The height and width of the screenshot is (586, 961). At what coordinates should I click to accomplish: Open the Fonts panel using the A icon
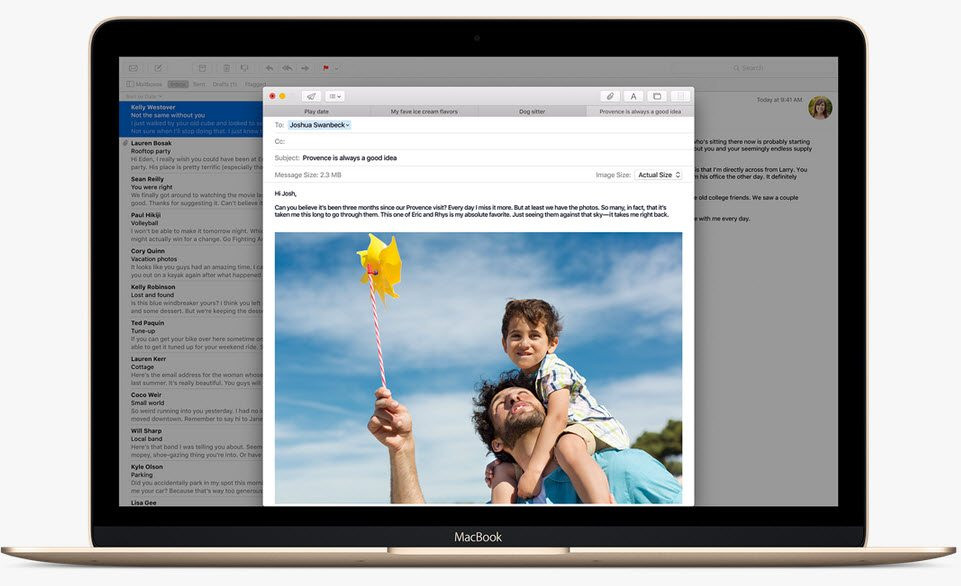tap(632, 96)
